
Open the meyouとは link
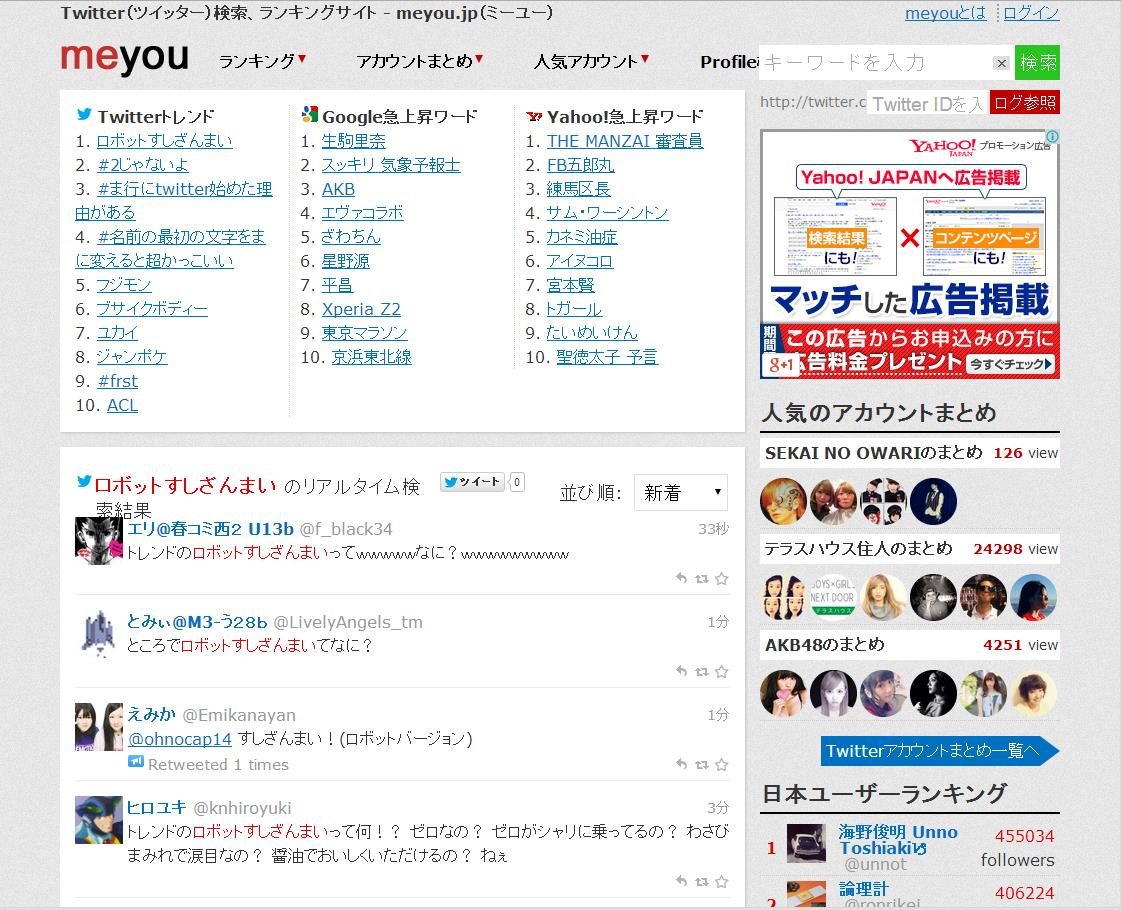point(945,13)
